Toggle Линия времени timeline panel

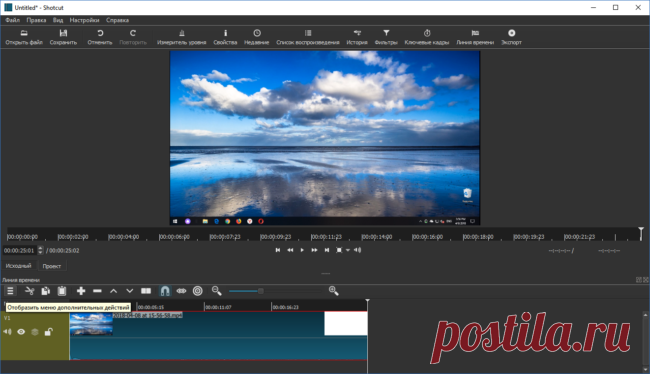(475, 37)
